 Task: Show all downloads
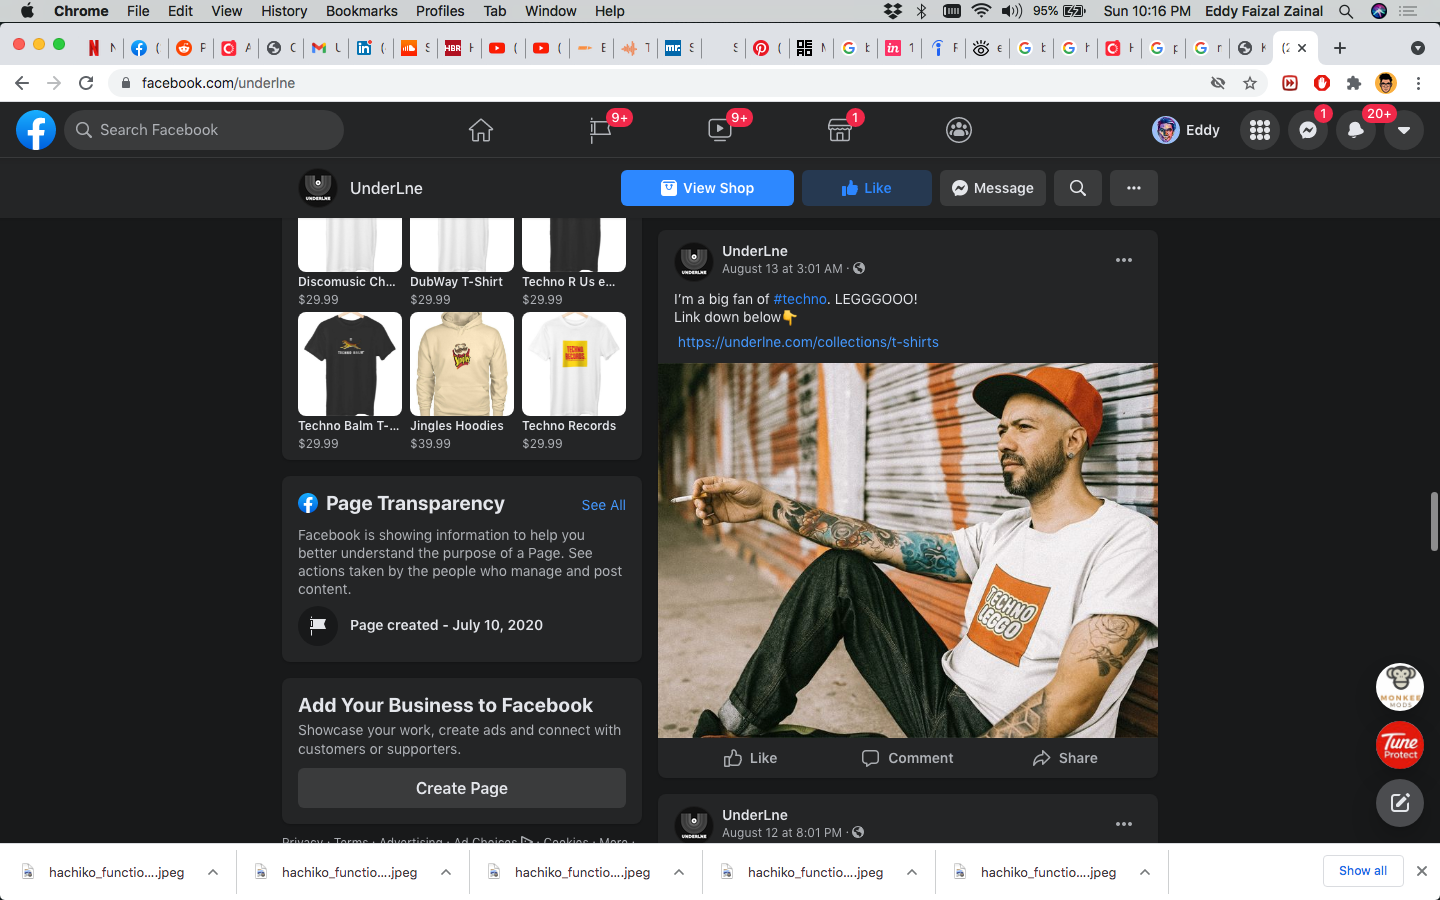coord(1363,871)
